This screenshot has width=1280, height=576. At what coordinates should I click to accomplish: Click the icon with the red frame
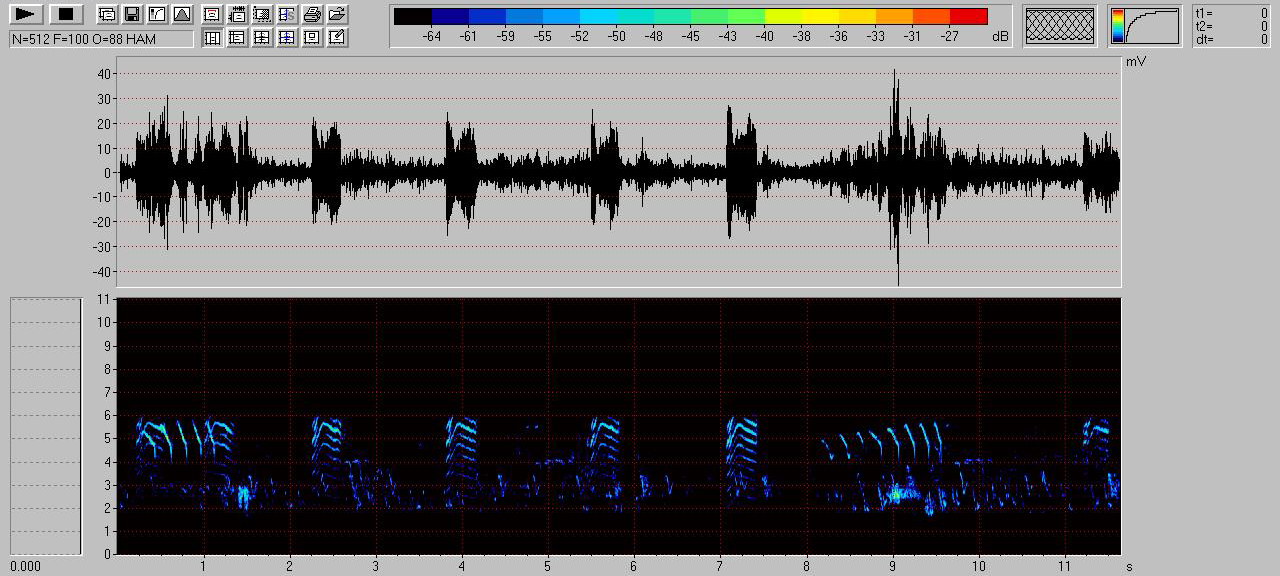[212, 14]
